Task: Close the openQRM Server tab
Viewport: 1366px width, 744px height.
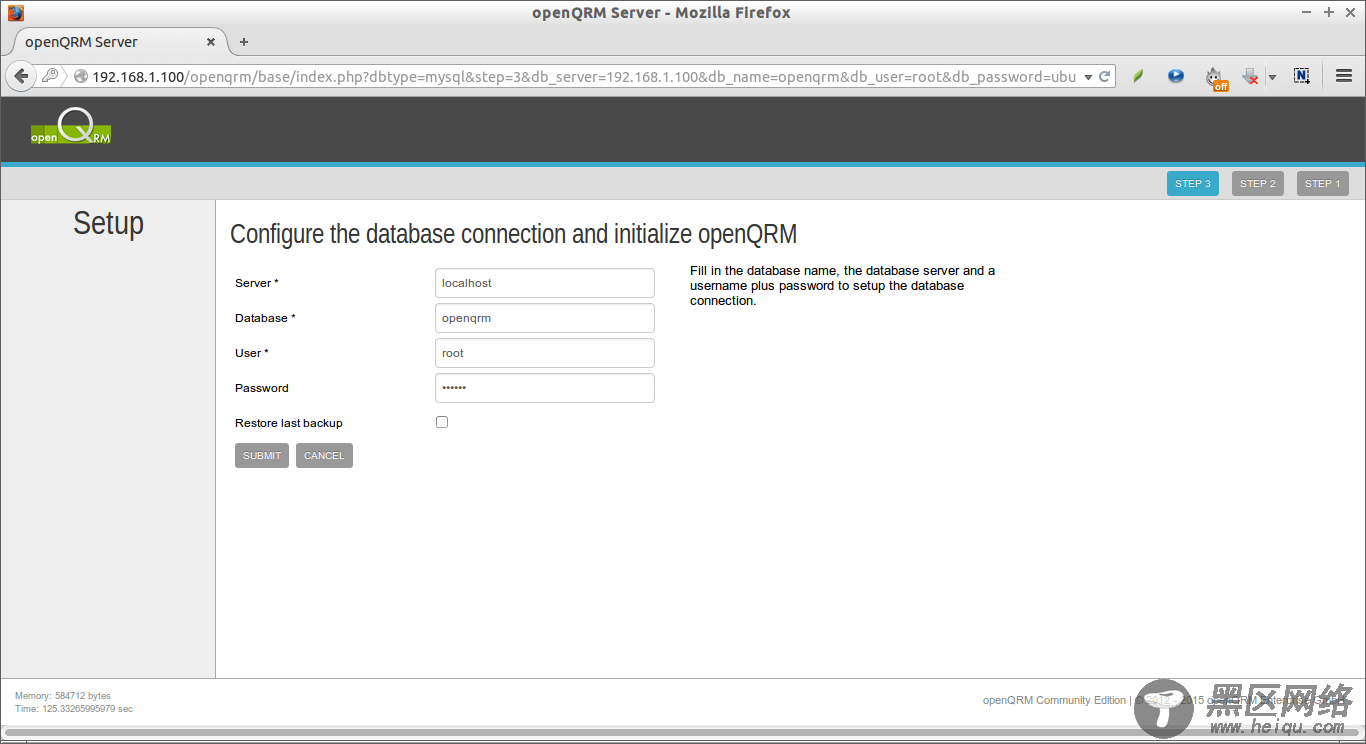Action: click(211, 42)
